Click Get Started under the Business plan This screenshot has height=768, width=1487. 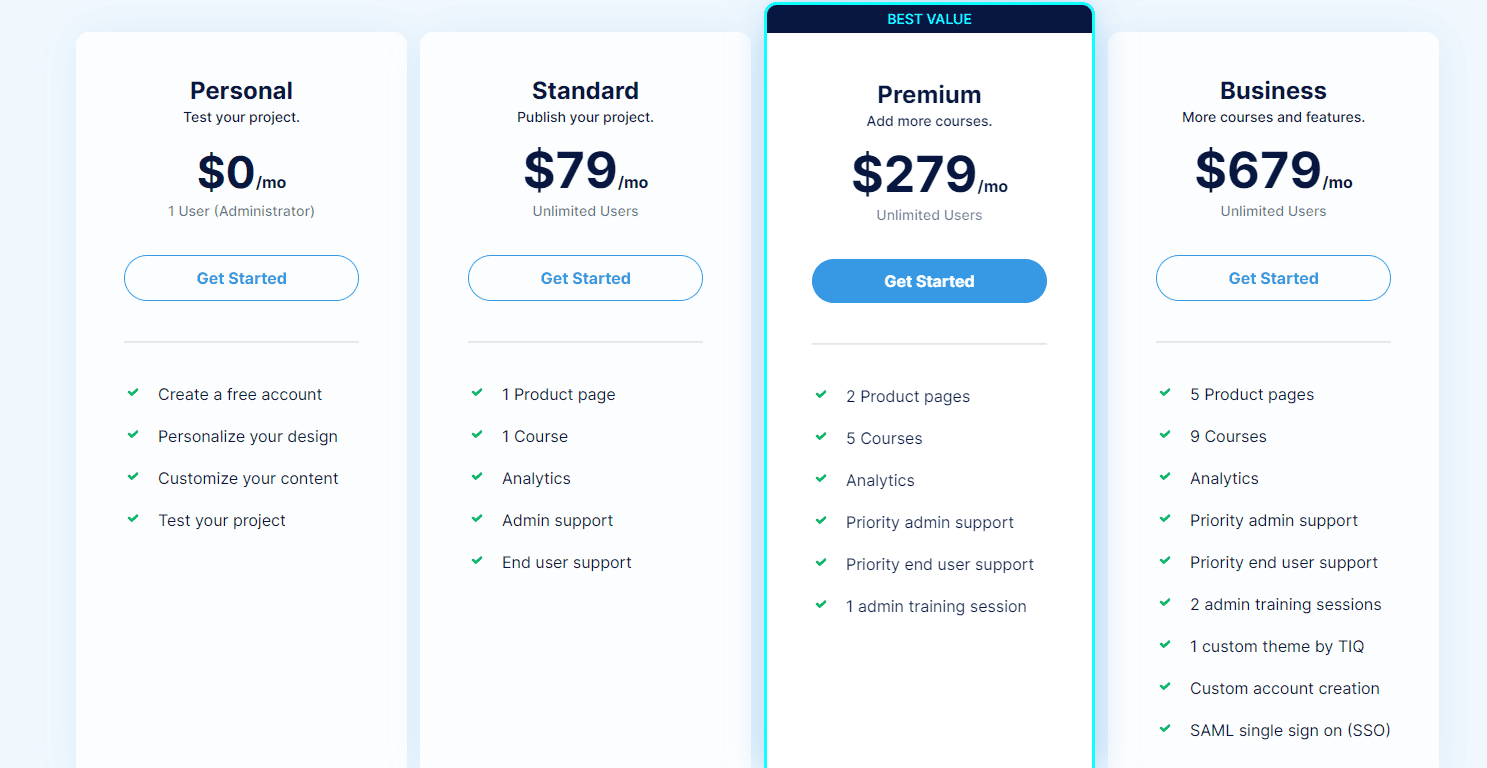1273,278
